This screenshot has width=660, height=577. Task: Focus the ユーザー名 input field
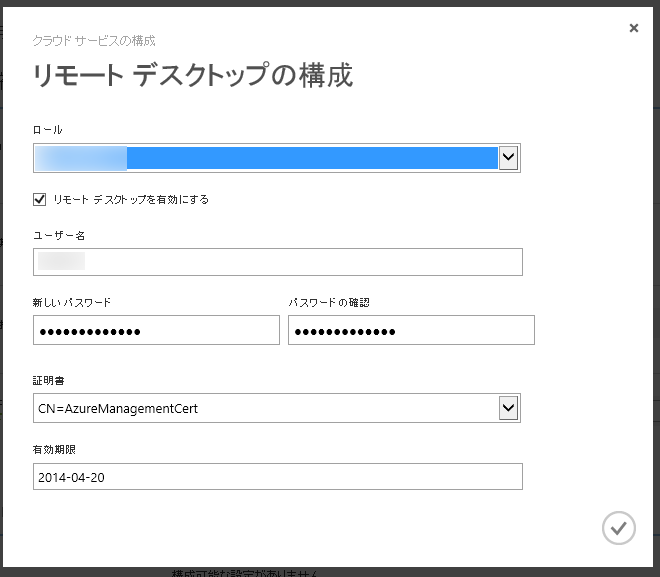coord(277,262)
